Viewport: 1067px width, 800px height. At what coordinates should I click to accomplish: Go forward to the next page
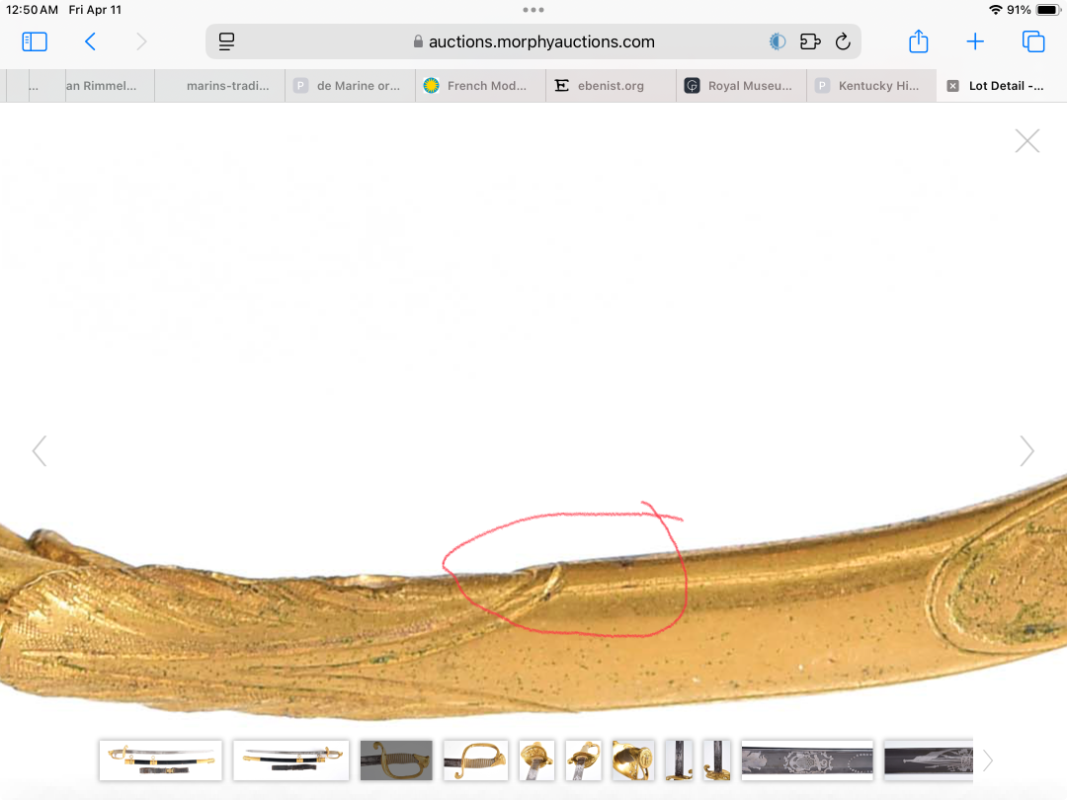click(x=141, y=41)
